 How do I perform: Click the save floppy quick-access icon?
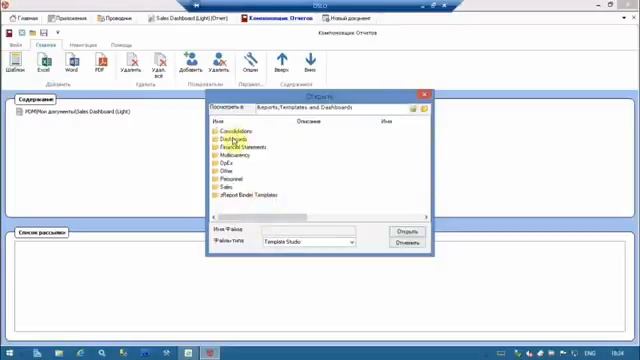pyautogui.click(x=44, y=33)
